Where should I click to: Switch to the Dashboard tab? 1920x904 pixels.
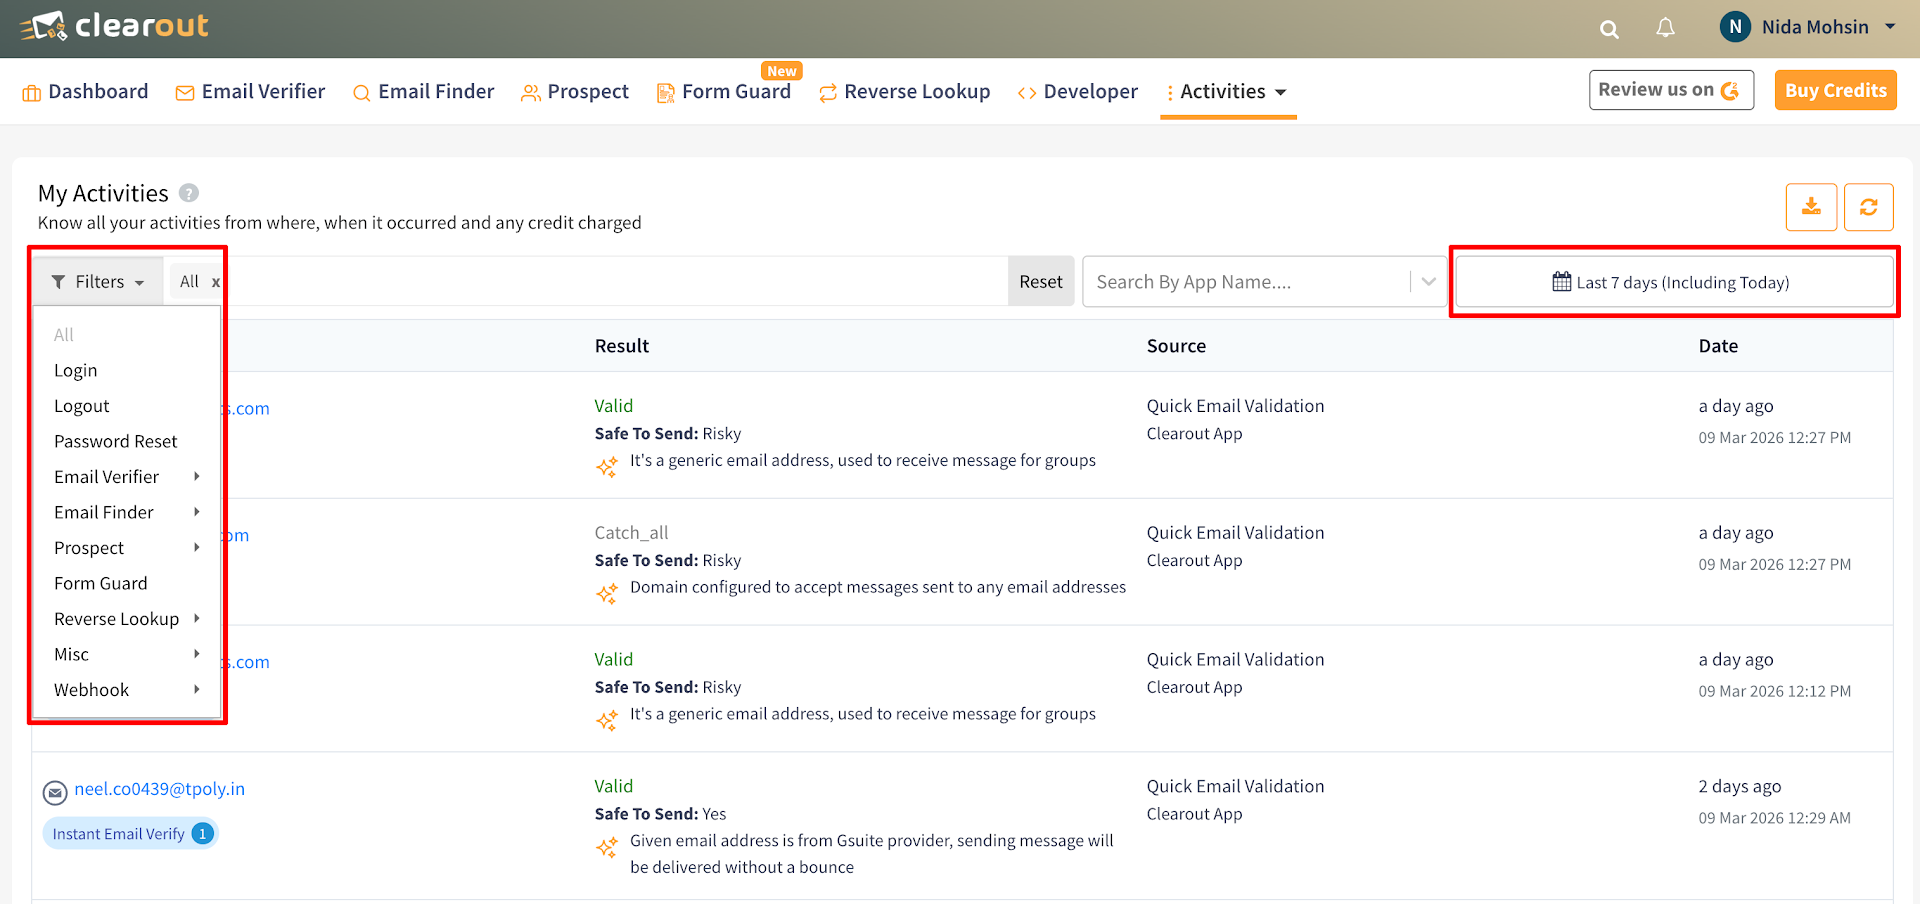coord(85,91)
